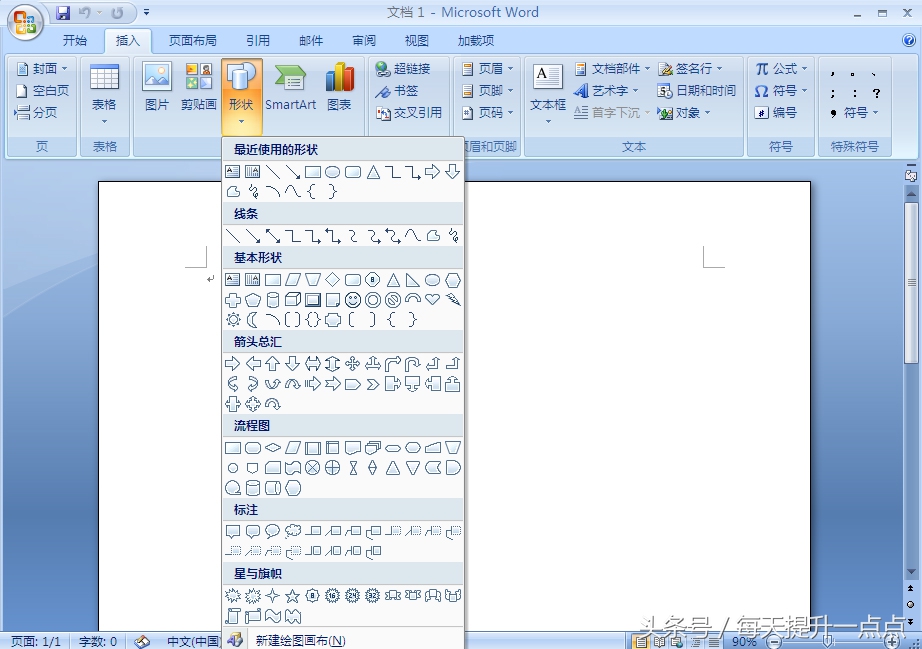This screenshot has width=922, height=649.
Task: Select cube shape in basic shapes
Action: [293, 300]
